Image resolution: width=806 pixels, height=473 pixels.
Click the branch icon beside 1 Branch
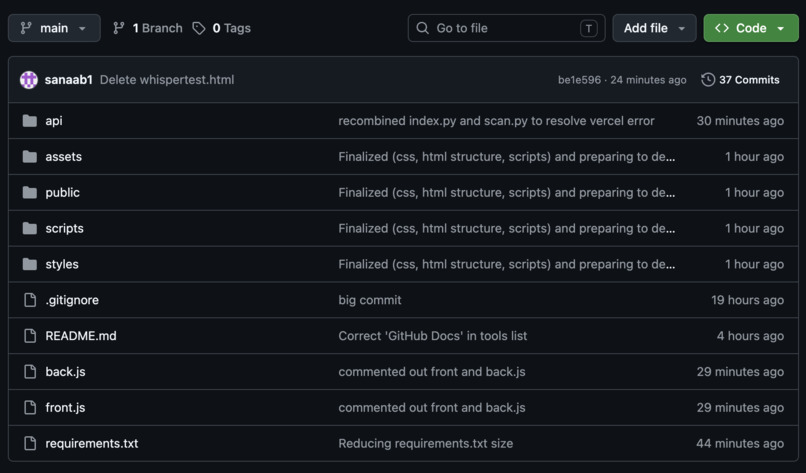coord(119,28)
